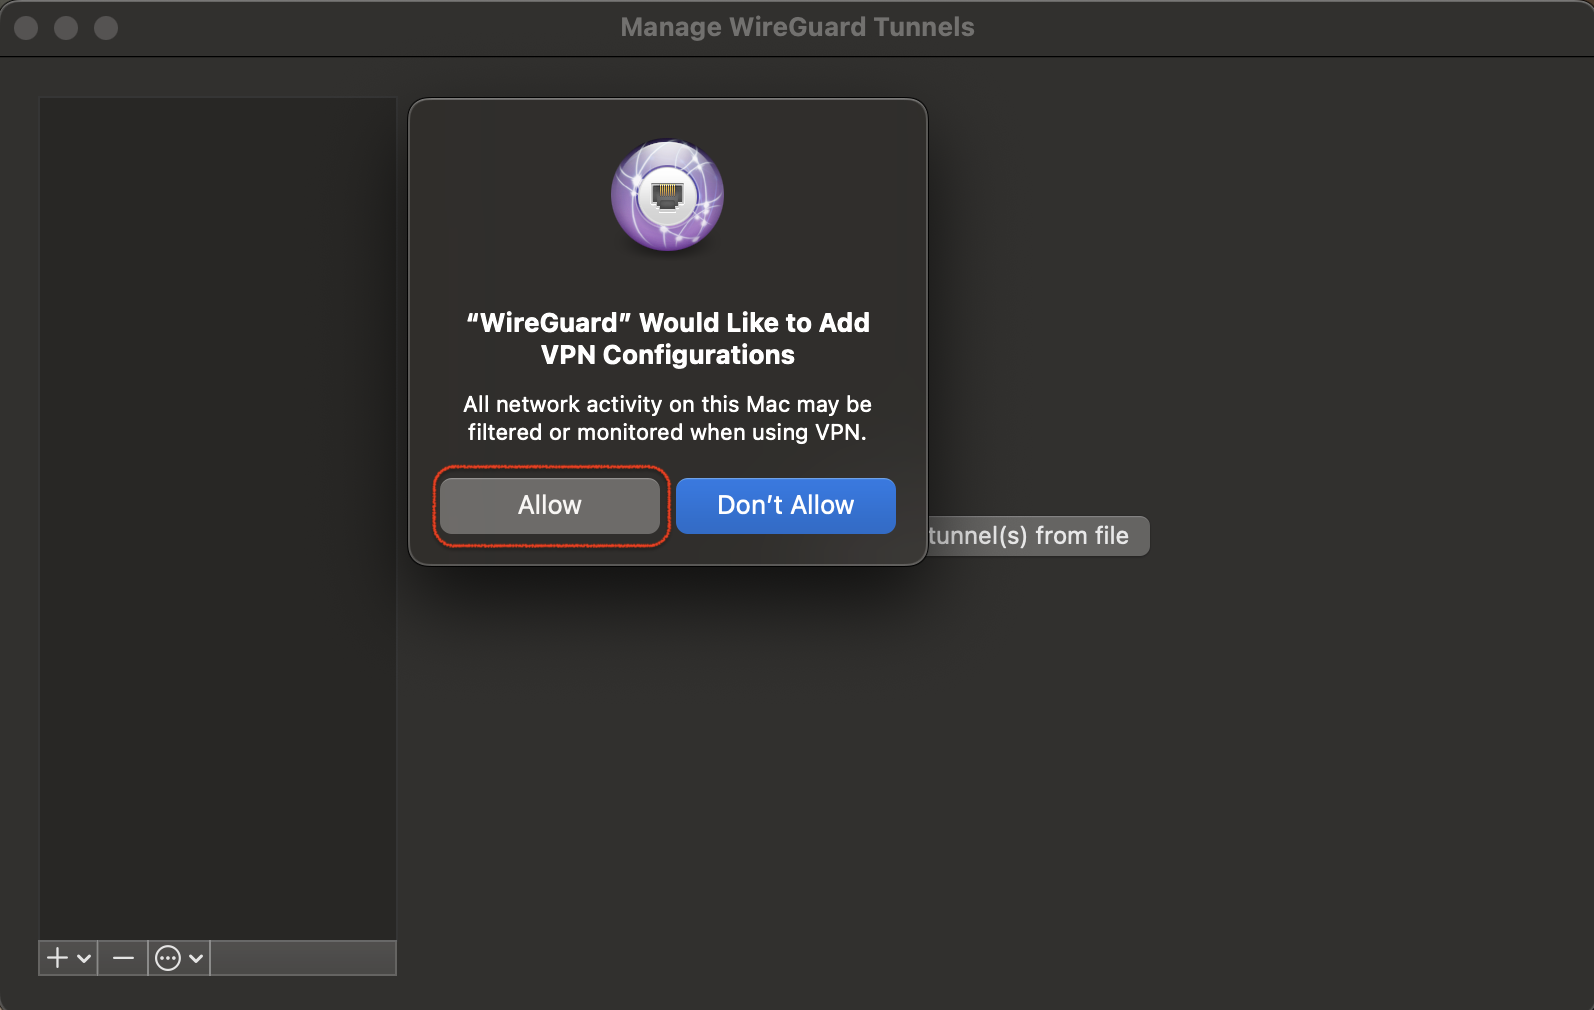Choose Don't Allow in the dialog
Image resolution: width=1594 pixels, height=1010 pixels.
pyautogui.click(x=785, y=506)
